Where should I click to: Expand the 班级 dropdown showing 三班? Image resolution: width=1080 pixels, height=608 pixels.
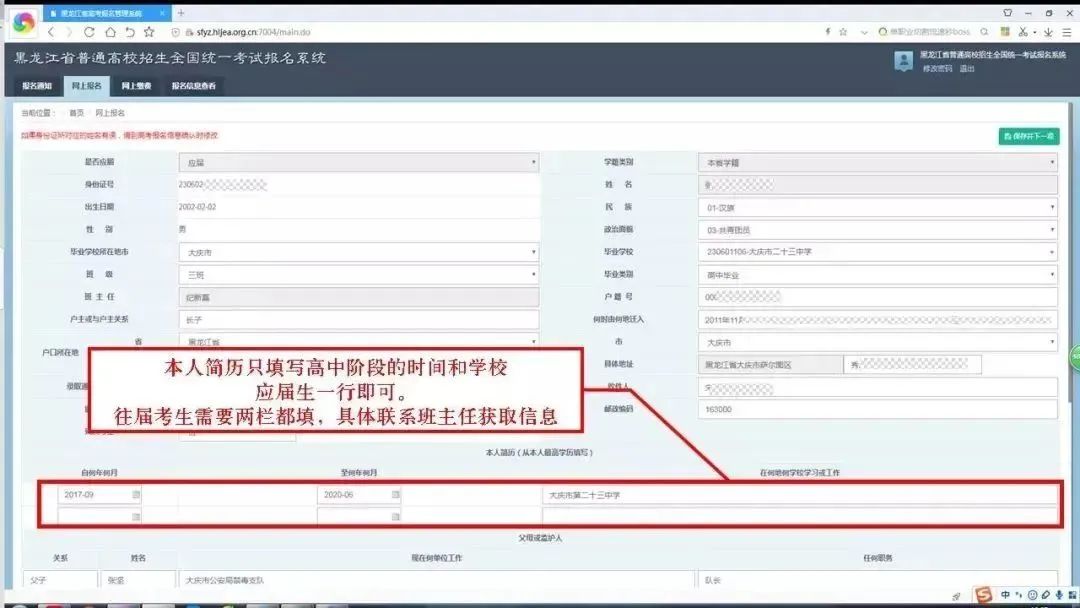[359, 274]
